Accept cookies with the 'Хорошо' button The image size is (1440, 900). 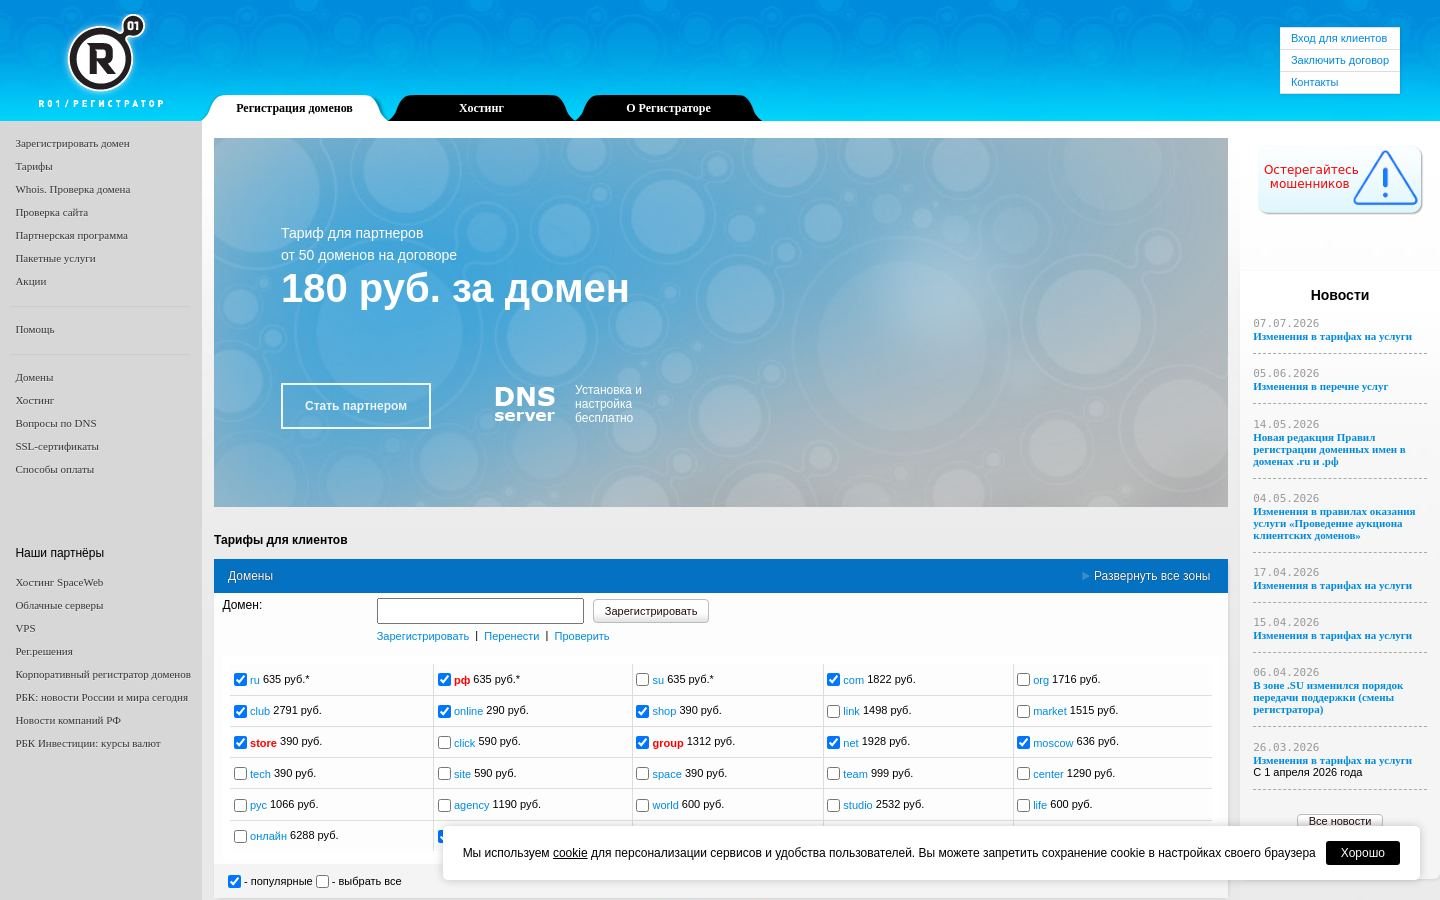[1362, 853]
